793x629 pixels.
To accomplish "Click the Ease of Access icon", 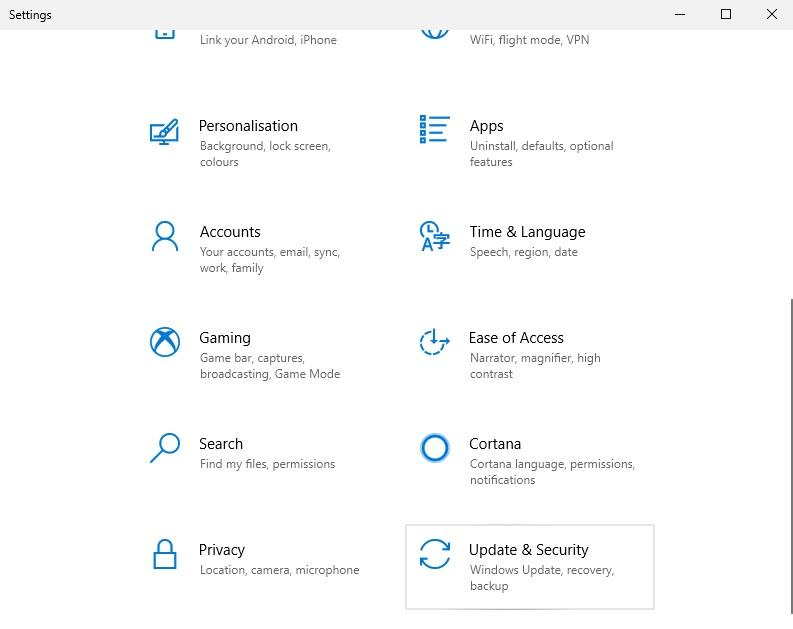I will (x=434, y=342).
